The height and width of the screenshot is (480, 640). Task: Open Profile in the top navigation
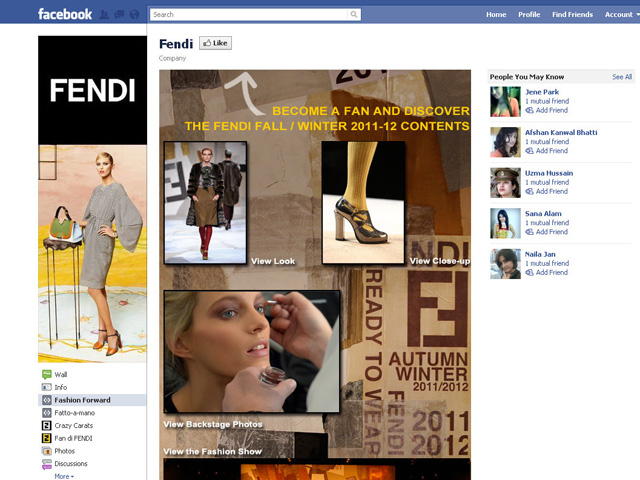pyautogui.click(x=529, y=15)
